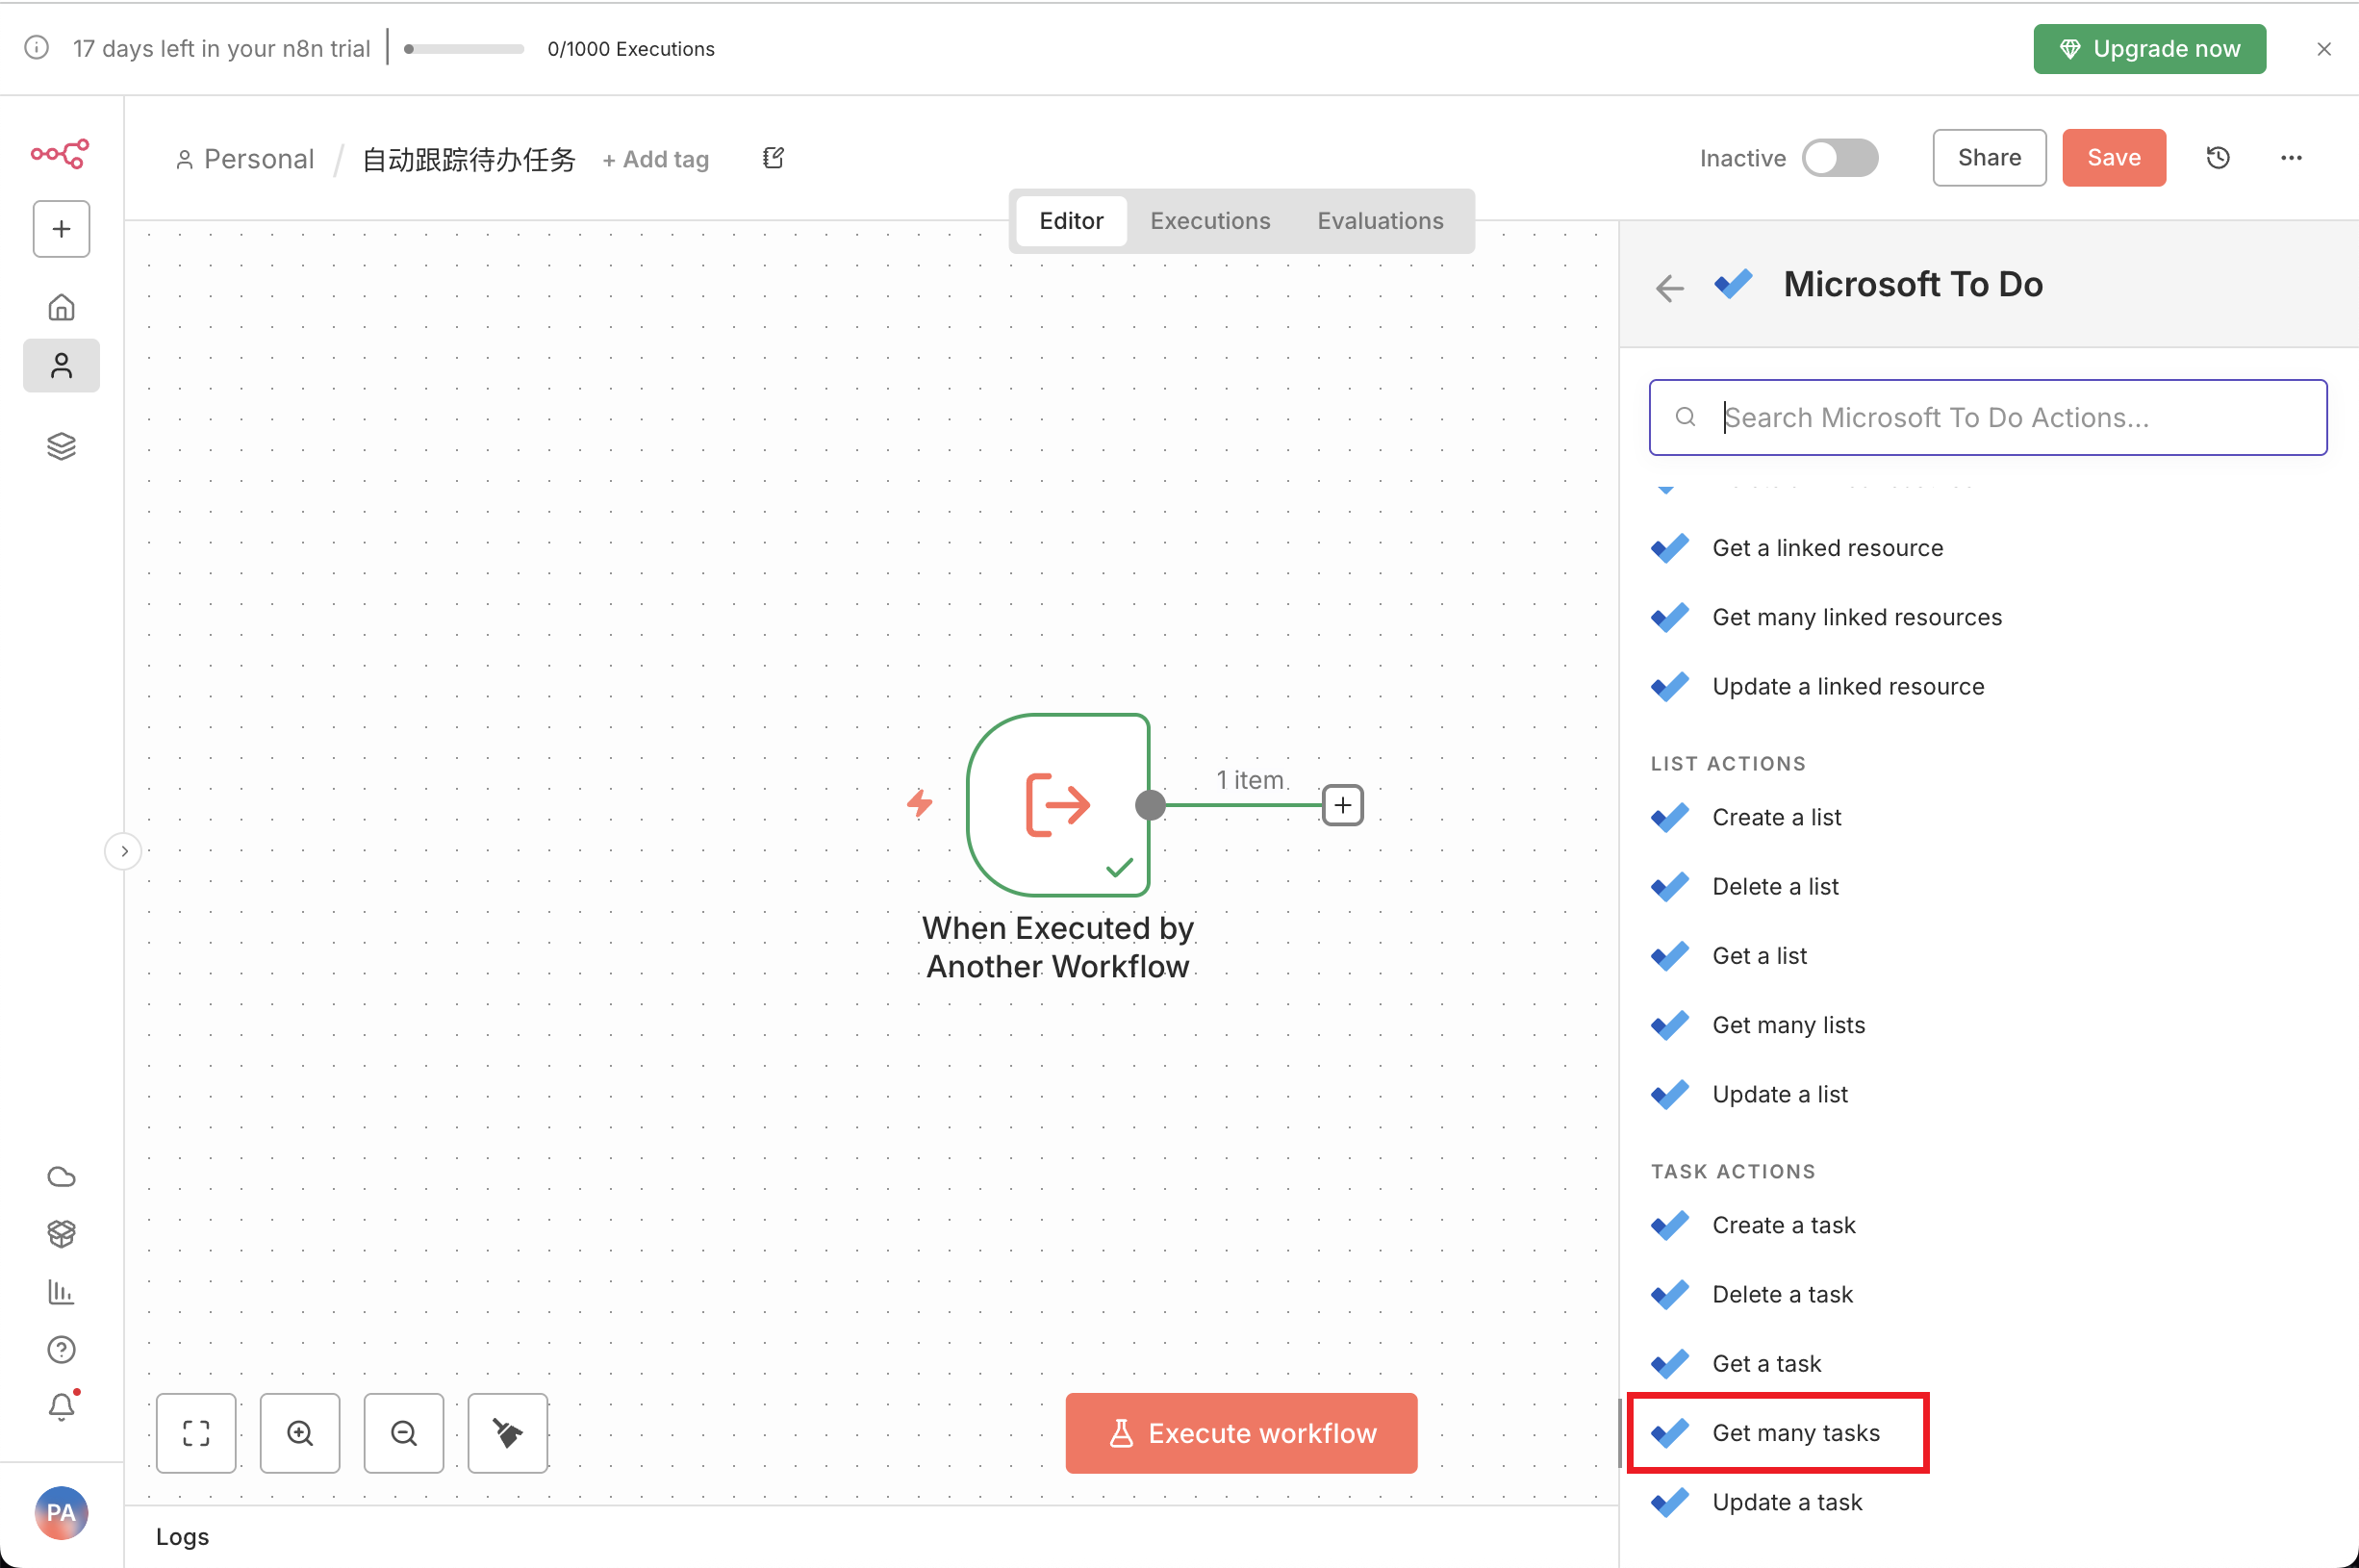Open workflow history clock icon
Image resolution: width=2359 pixels, height=1568 pixels.
tap(2217, 158)
